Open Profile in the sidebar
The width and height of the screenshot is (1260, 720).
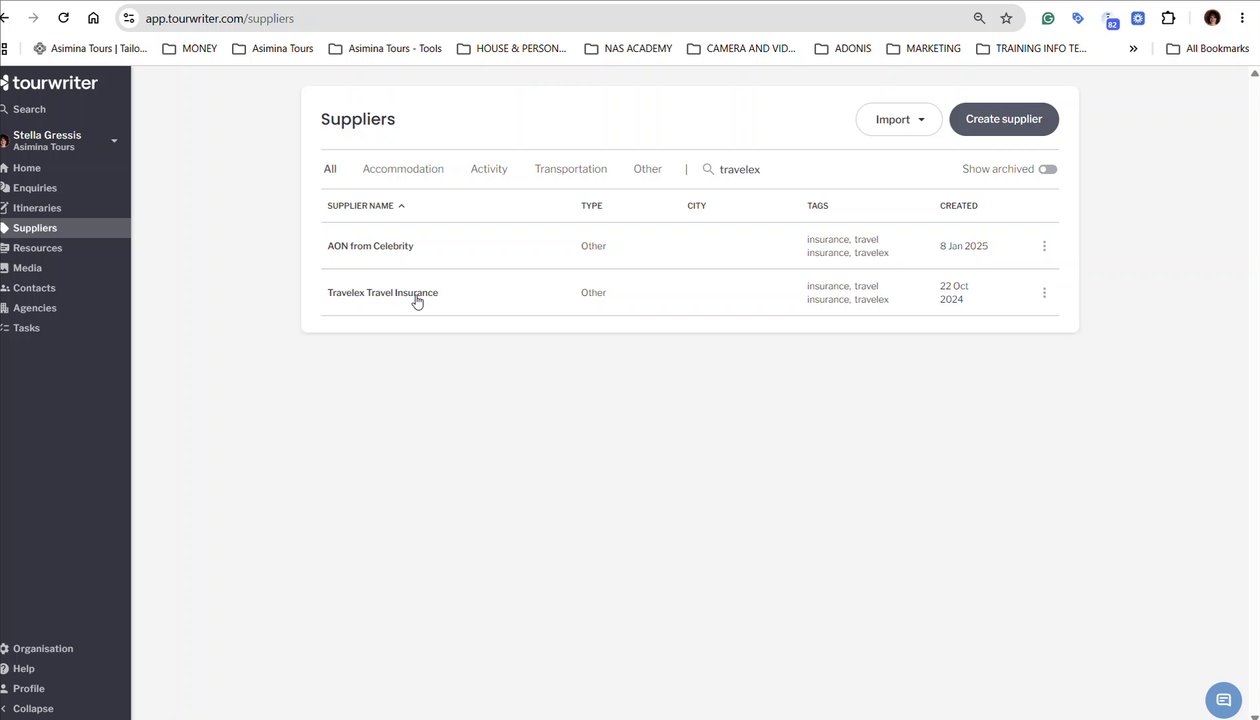[x=28, y=689]
